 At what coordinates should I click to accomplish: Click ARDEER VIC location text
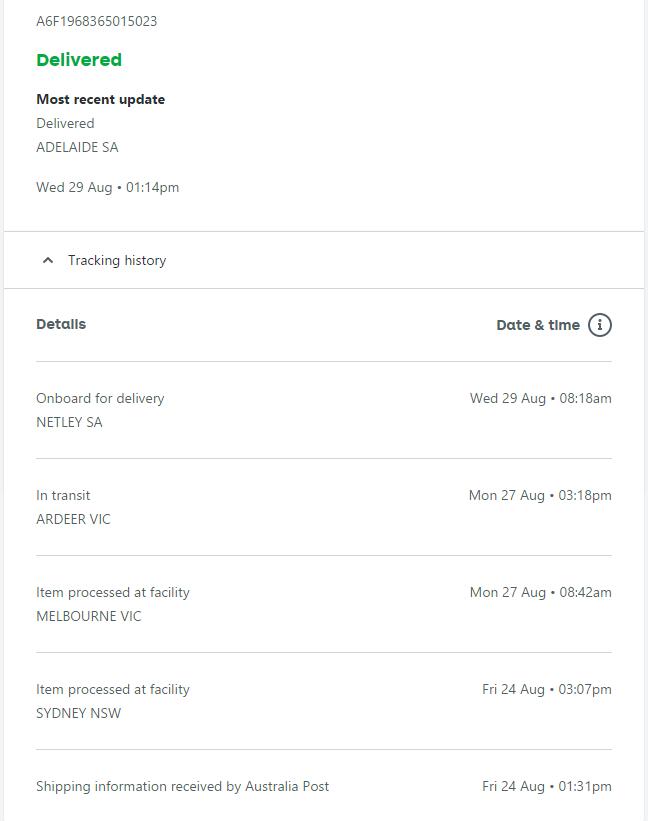click(73, 519)
